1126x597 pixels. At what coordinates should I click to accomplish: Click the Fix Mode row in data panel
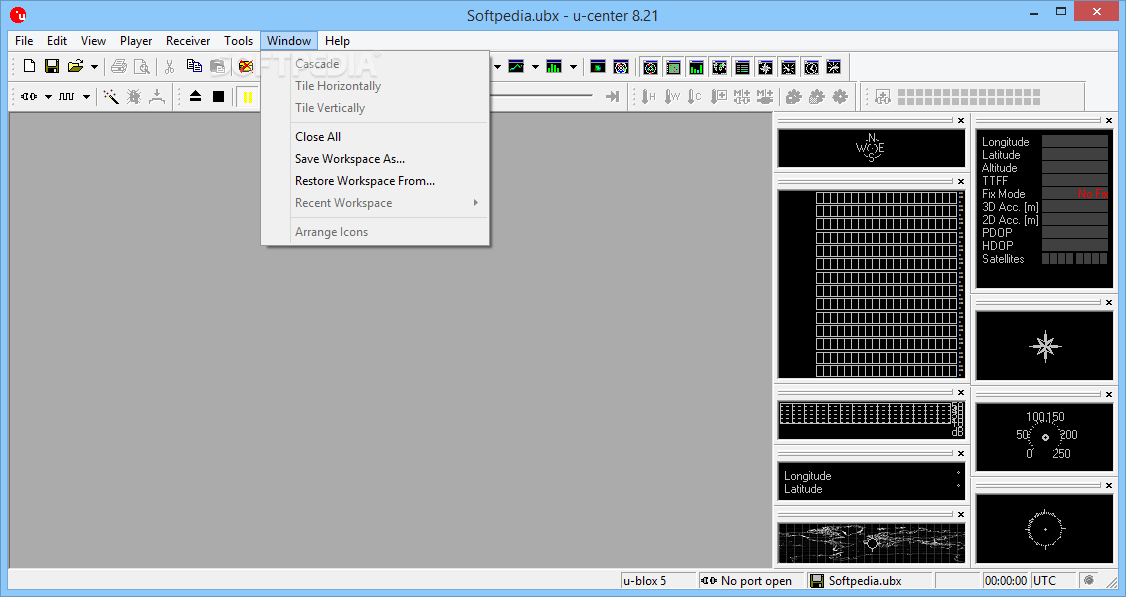[x=1044, y=194]
